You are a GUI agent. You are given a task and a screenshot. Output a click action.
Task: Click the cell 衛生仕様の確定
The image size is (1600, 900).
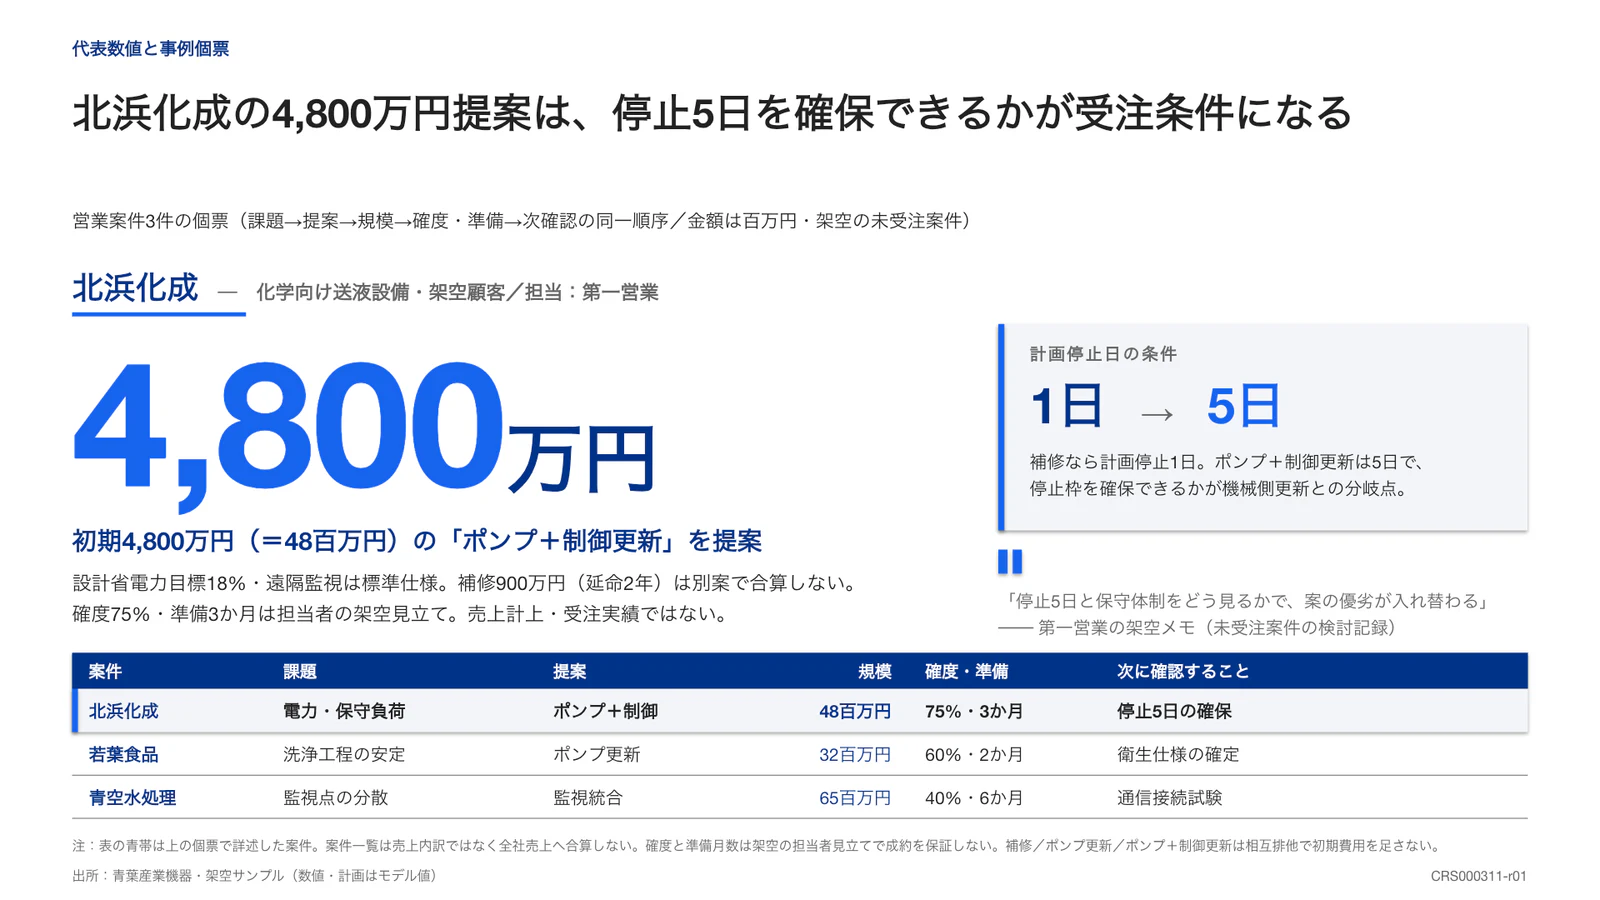(x=1178, y=755)
